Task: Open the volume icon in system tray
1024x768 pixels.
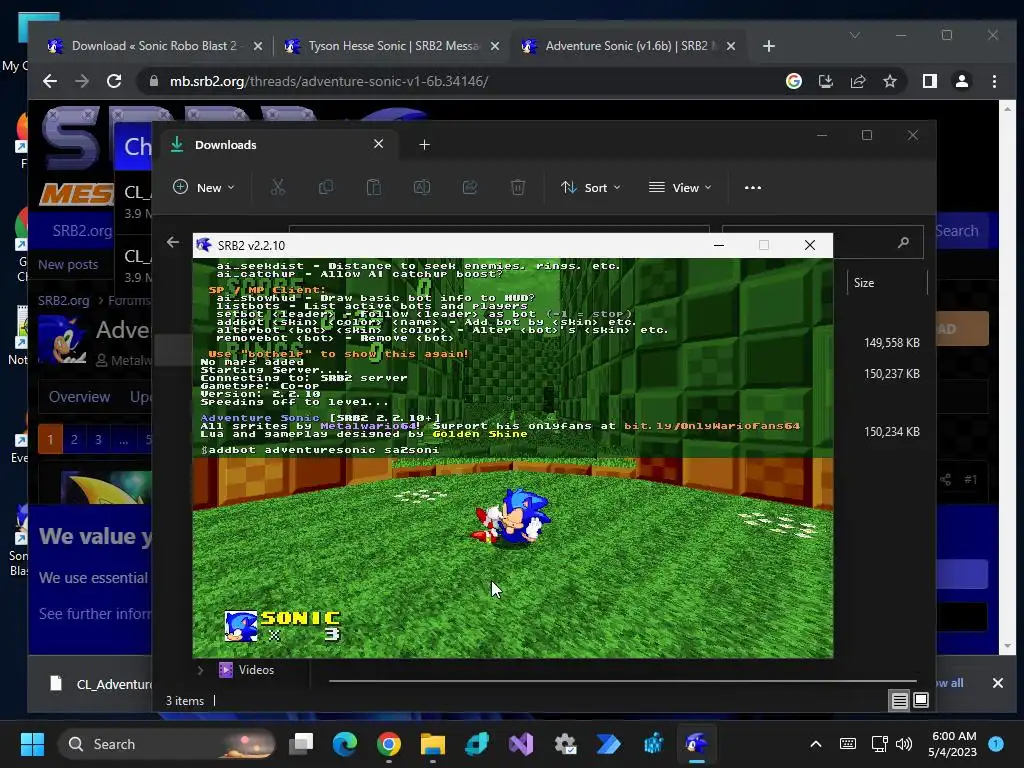Action: (x=904, y=744)
